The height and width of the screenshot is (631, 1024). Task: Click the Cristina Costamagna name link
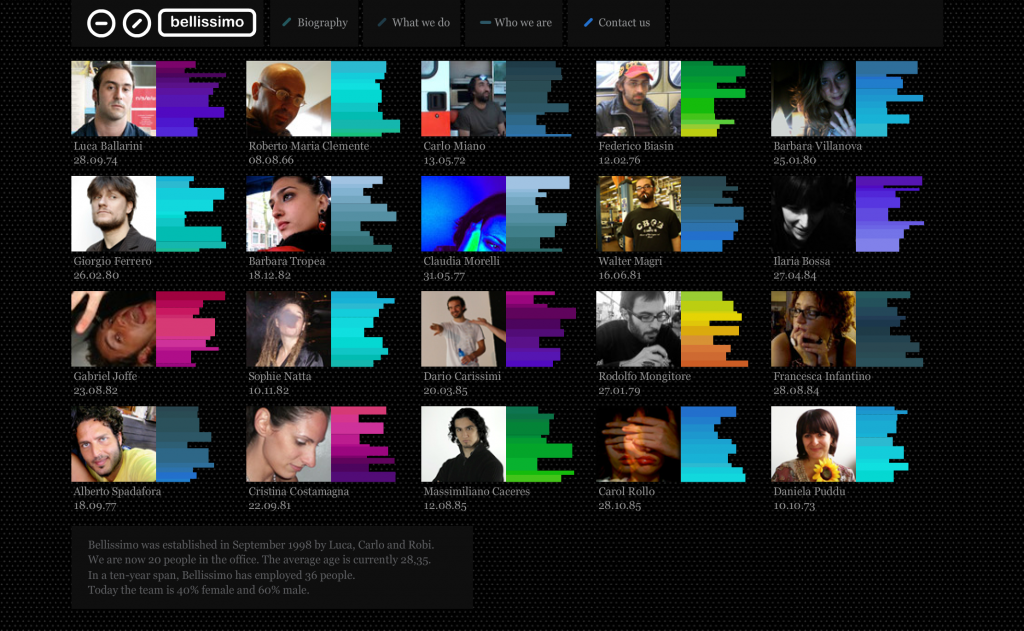tap(299, 491)
